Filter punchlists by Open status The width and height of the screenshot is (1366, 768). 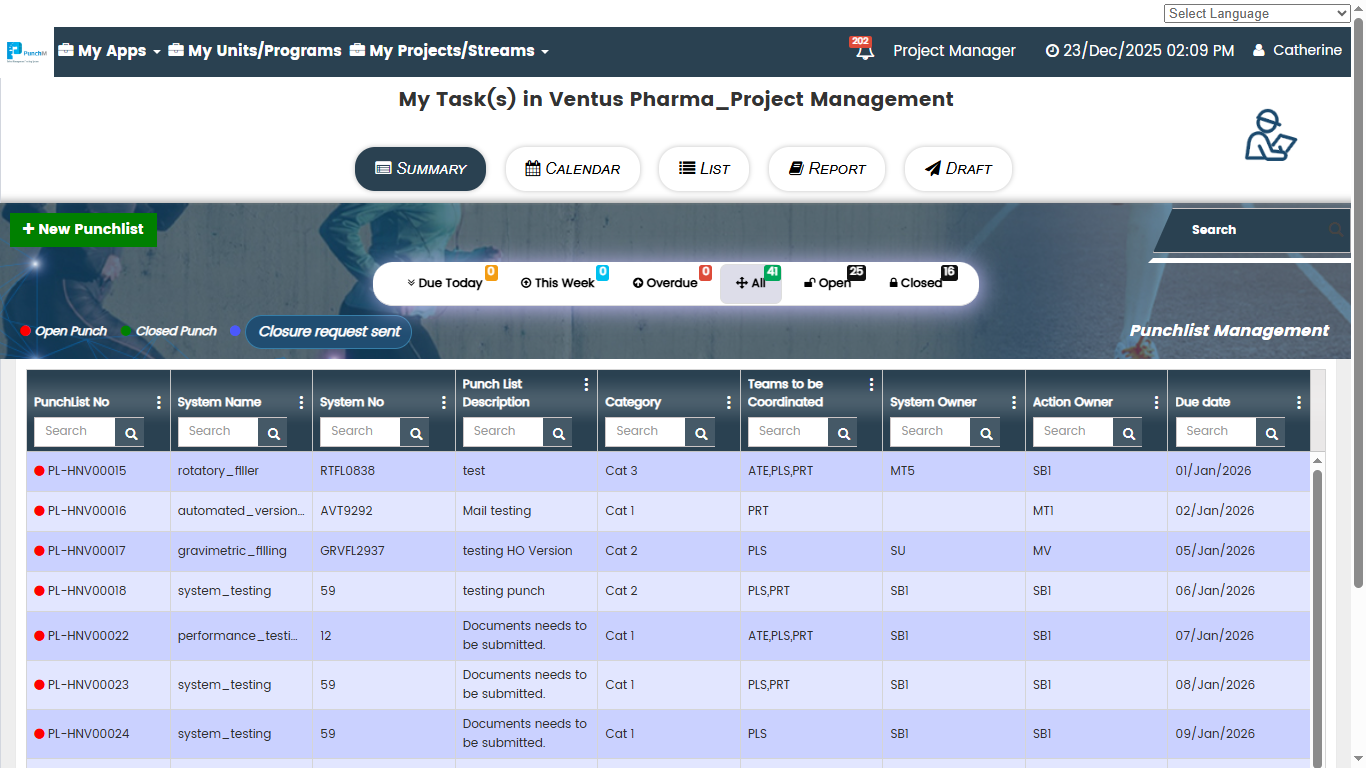tap(828, 283)
